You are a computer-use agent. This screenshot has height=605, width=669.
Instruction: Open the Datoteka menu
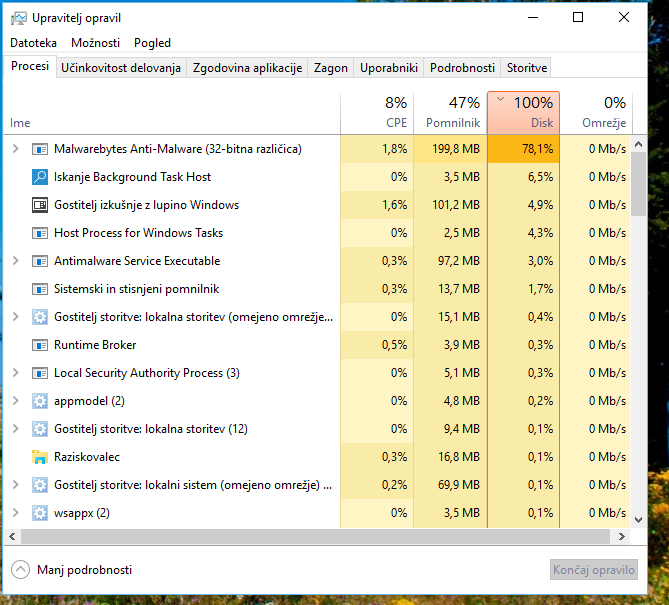33,43
